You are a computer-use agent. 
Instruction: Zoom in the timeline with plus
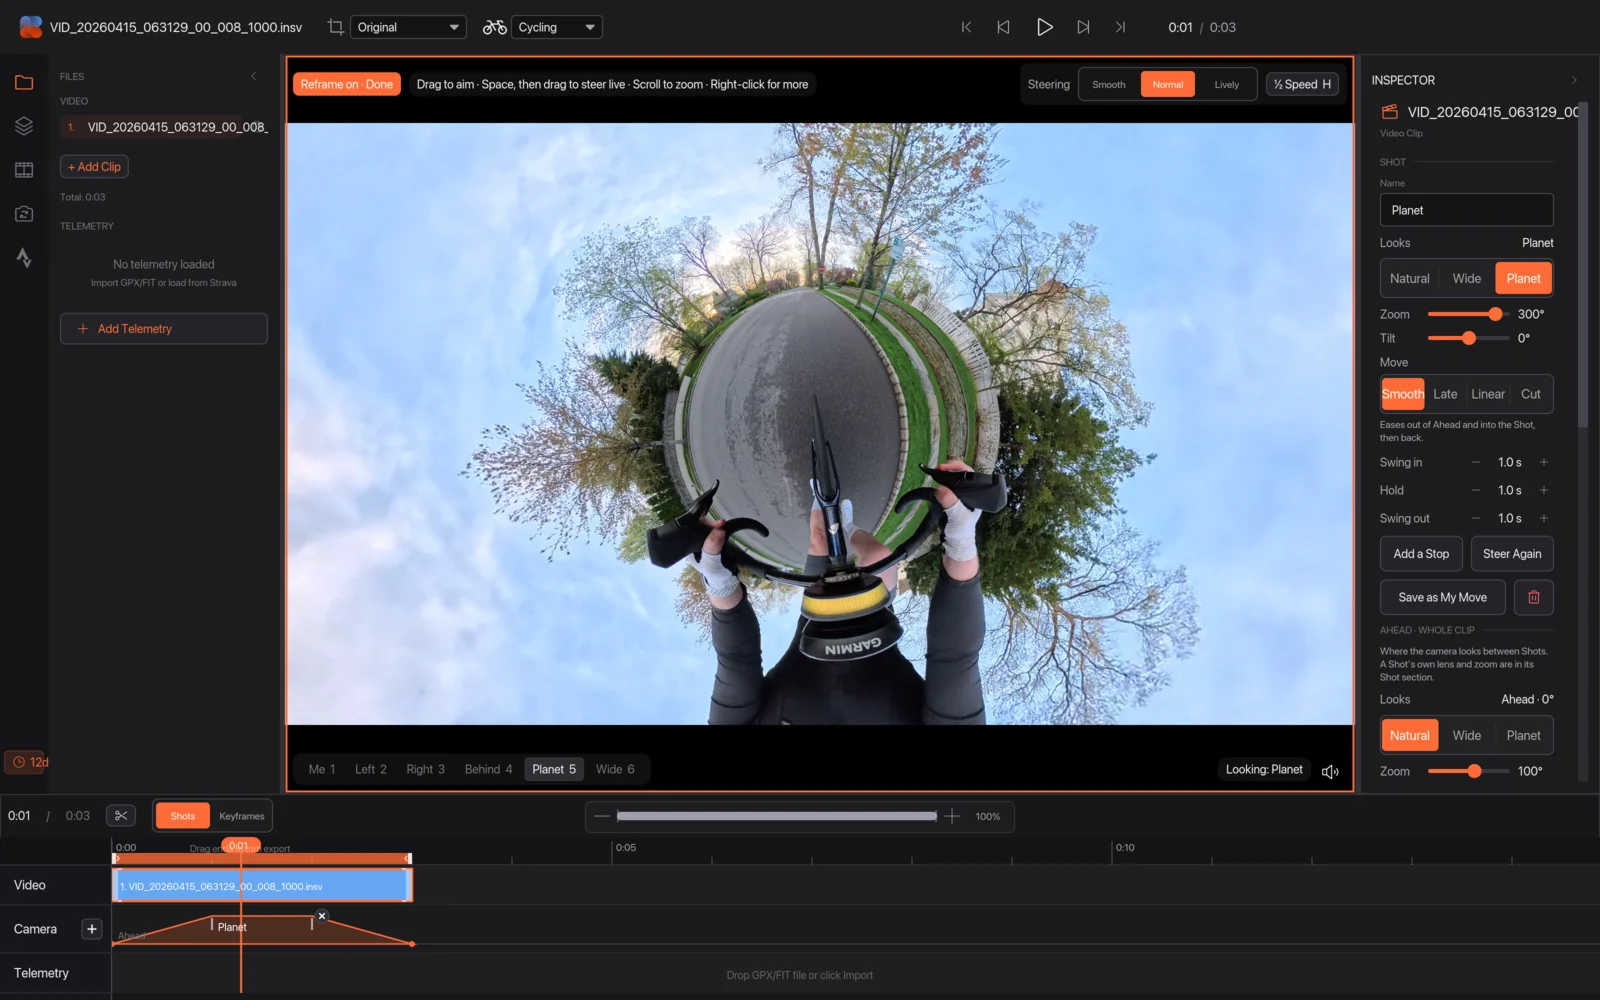click(x=953, y=816)
